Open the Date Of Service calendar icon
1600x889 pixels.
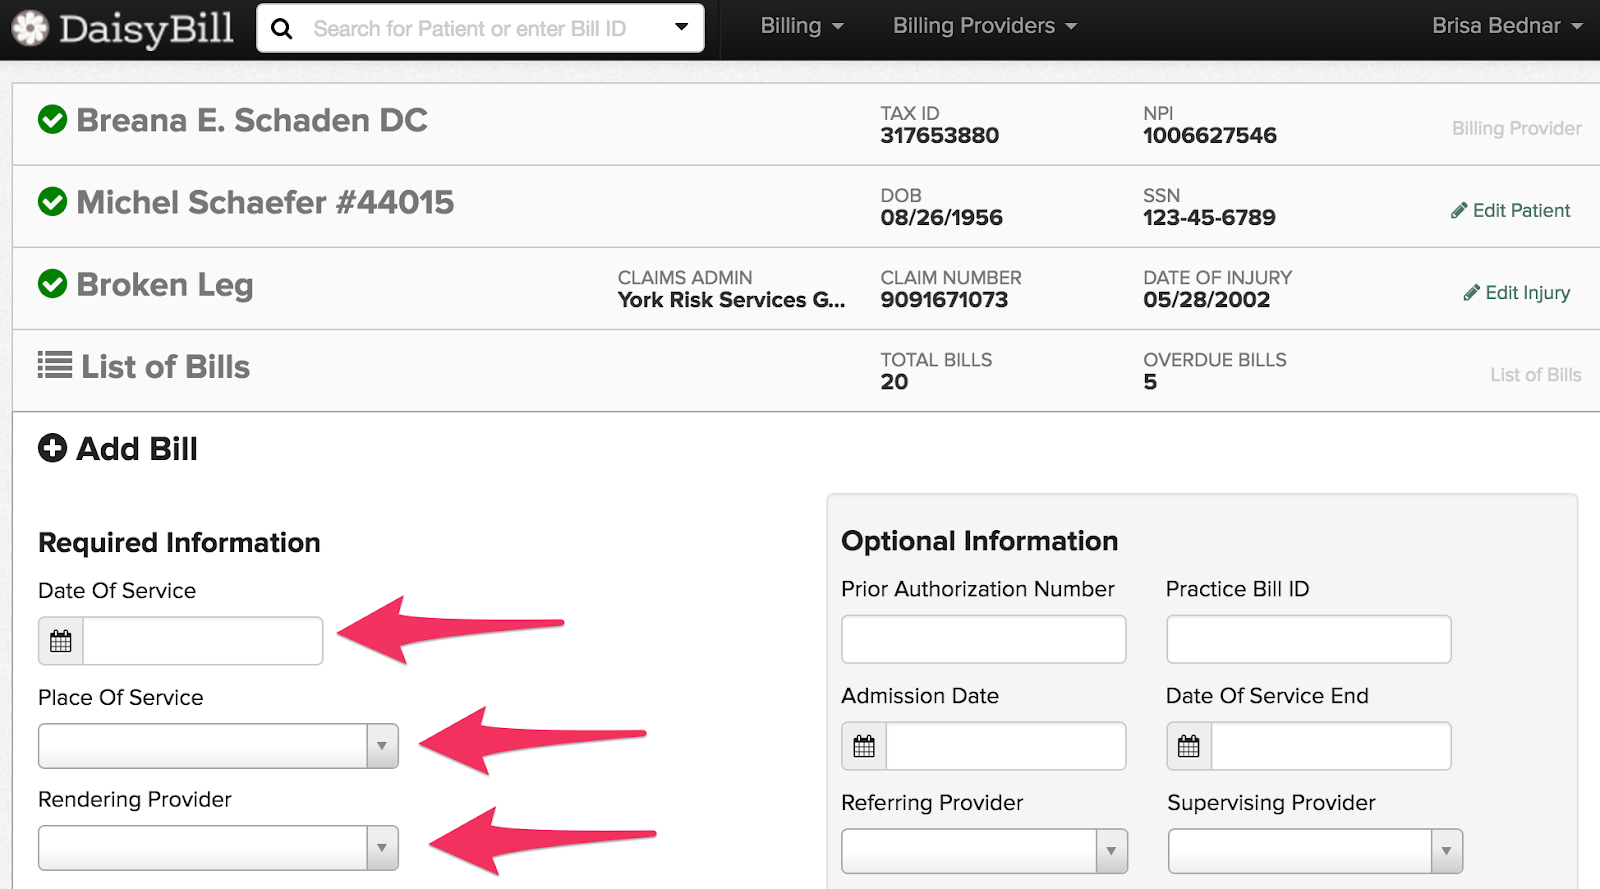61,641
